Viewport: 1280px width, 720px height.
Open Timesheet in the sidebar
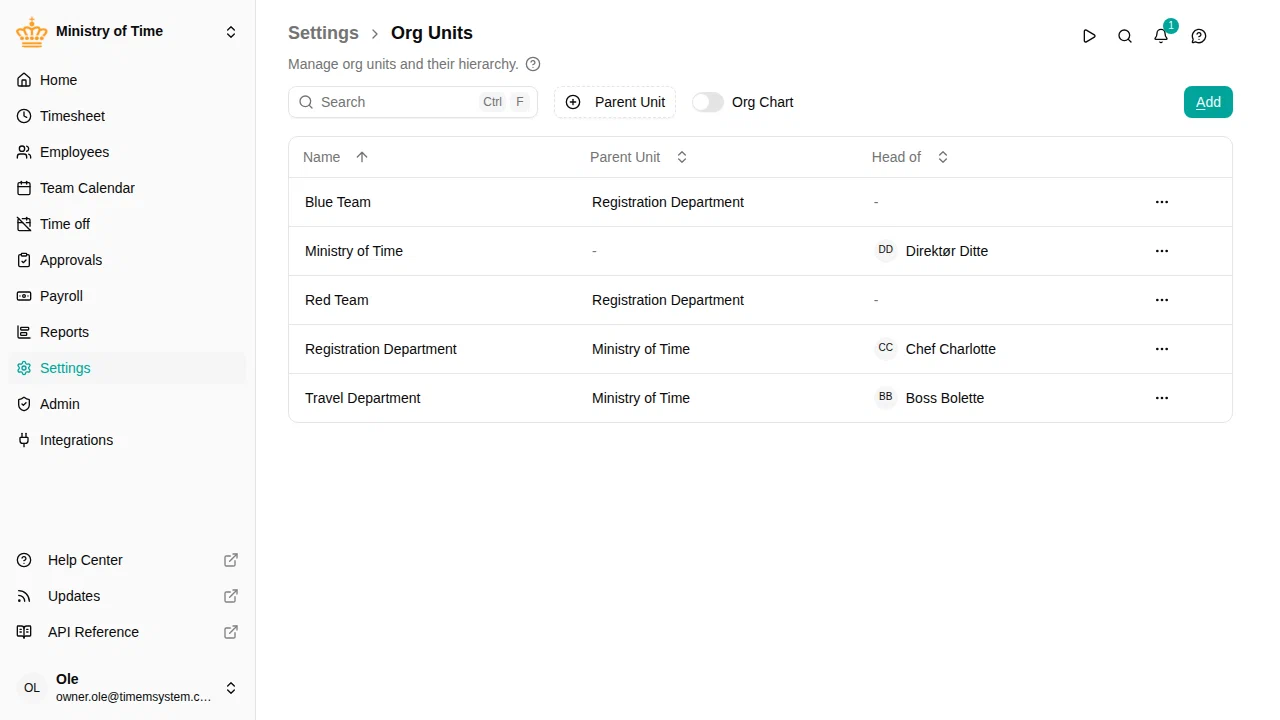coord(127,116)
